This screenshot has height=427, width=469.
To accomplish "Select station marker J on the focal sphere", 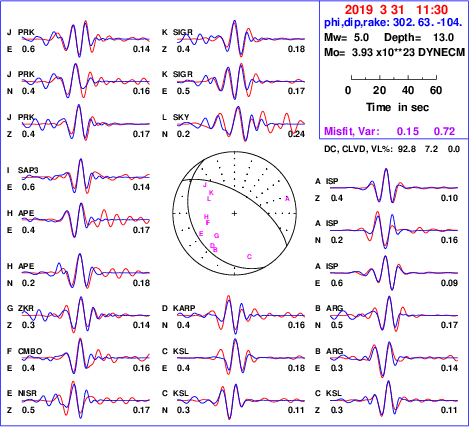I will (205, 185).
